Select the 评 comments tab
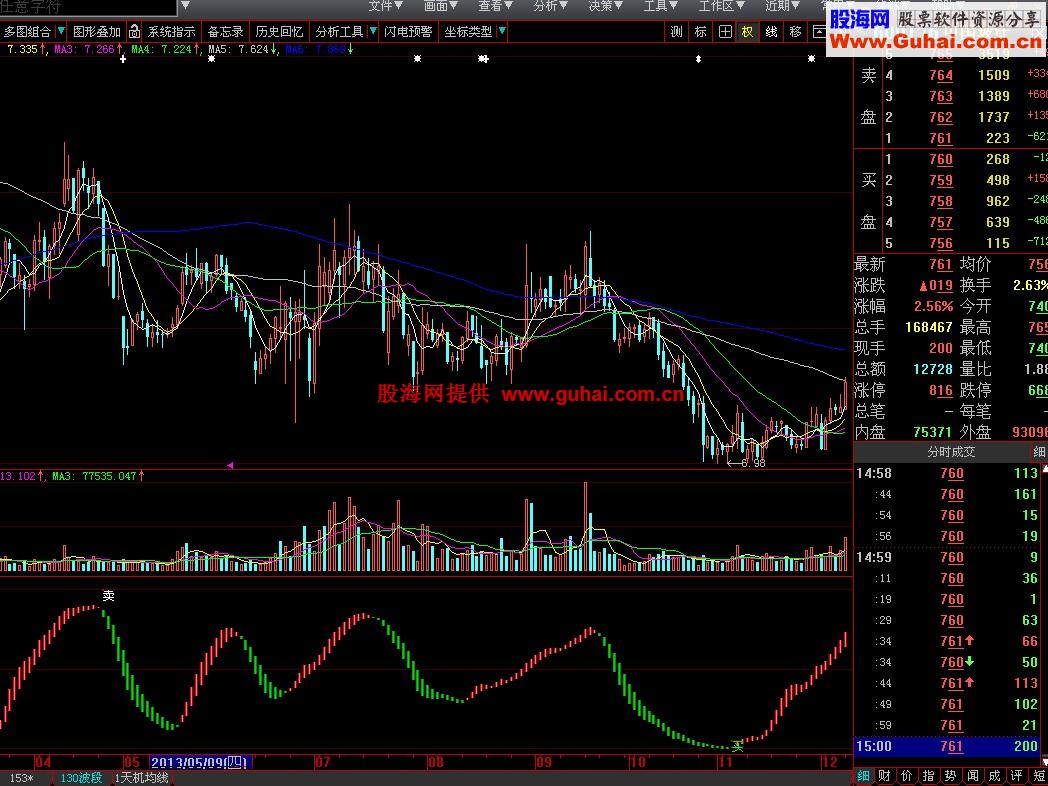Image resolution: width=1048 pixels, height=786 pixels. 1016,777
